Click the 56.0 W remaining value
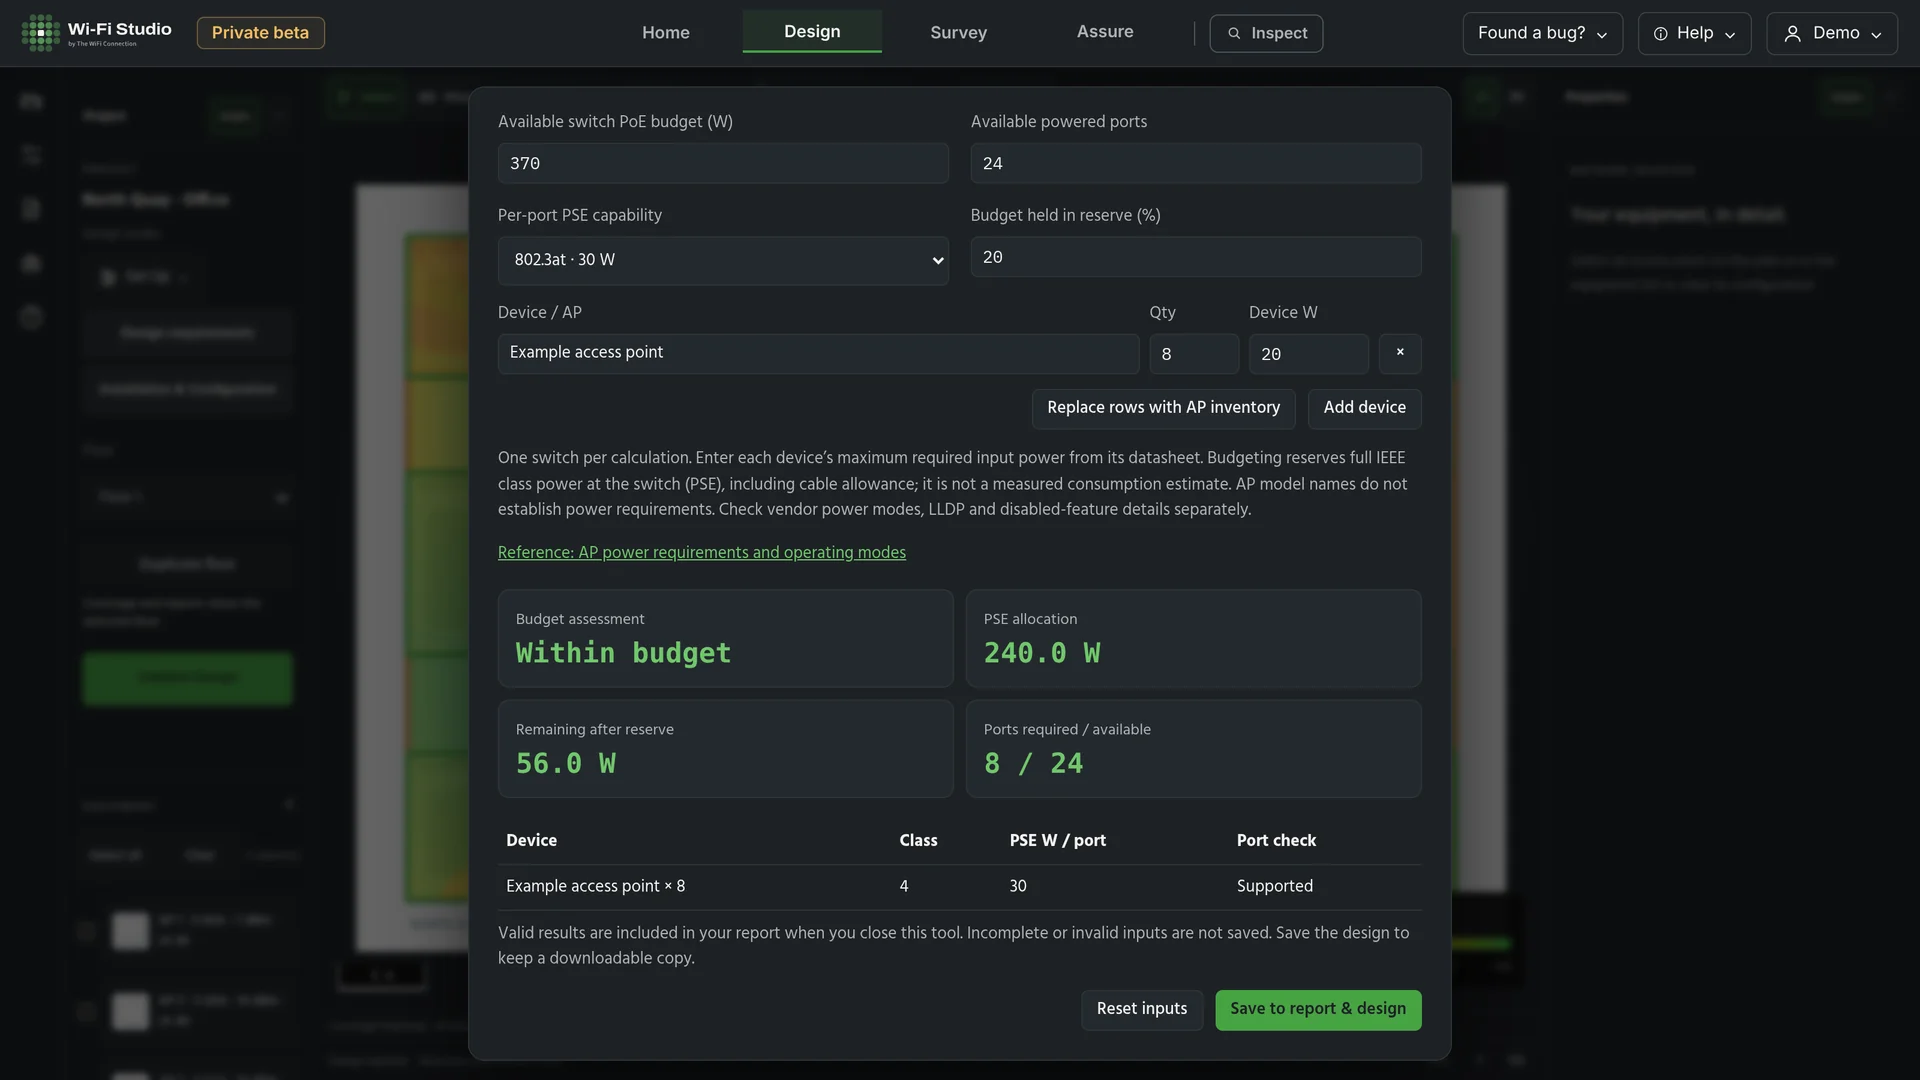 pos(566,764)
